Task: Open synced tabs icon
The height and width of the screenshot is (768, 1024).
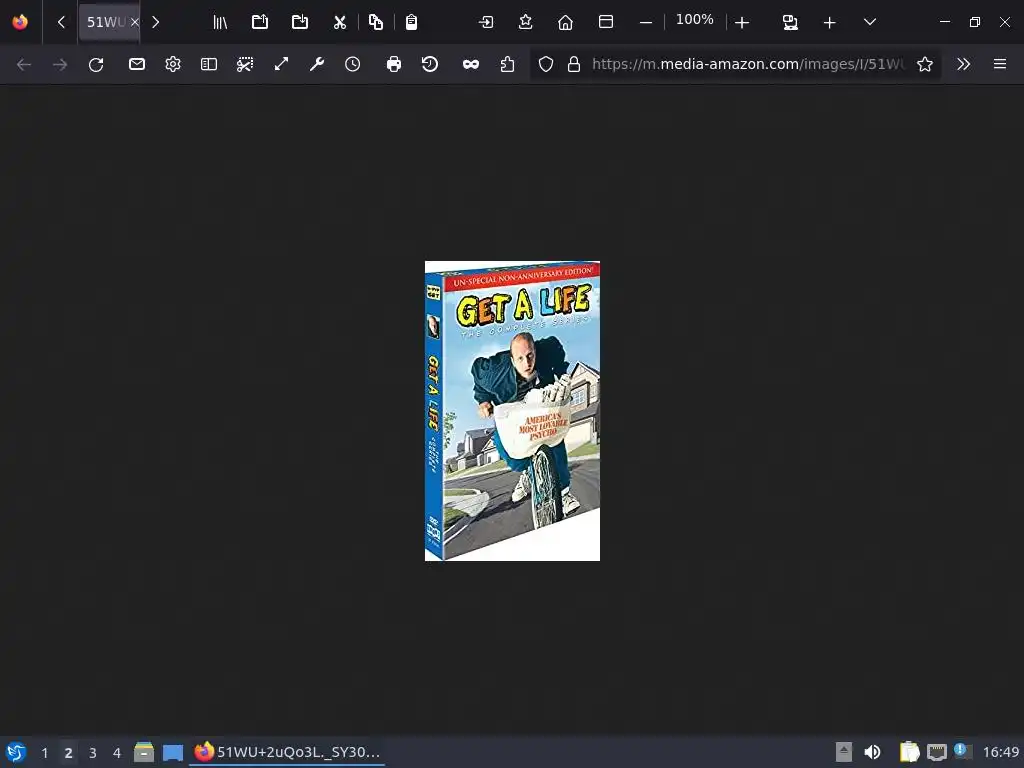Action: coord(790,23)
